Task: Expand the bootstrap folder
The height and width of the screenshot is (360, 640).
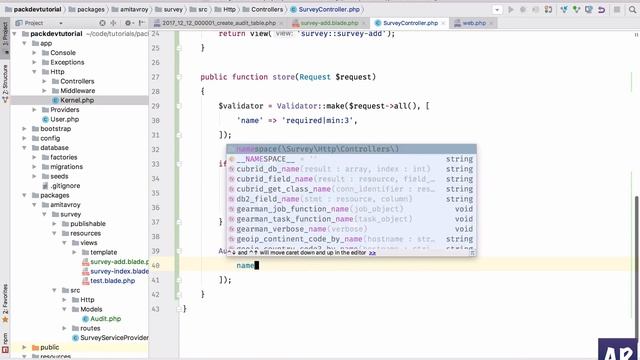Action: coord(24,129)
